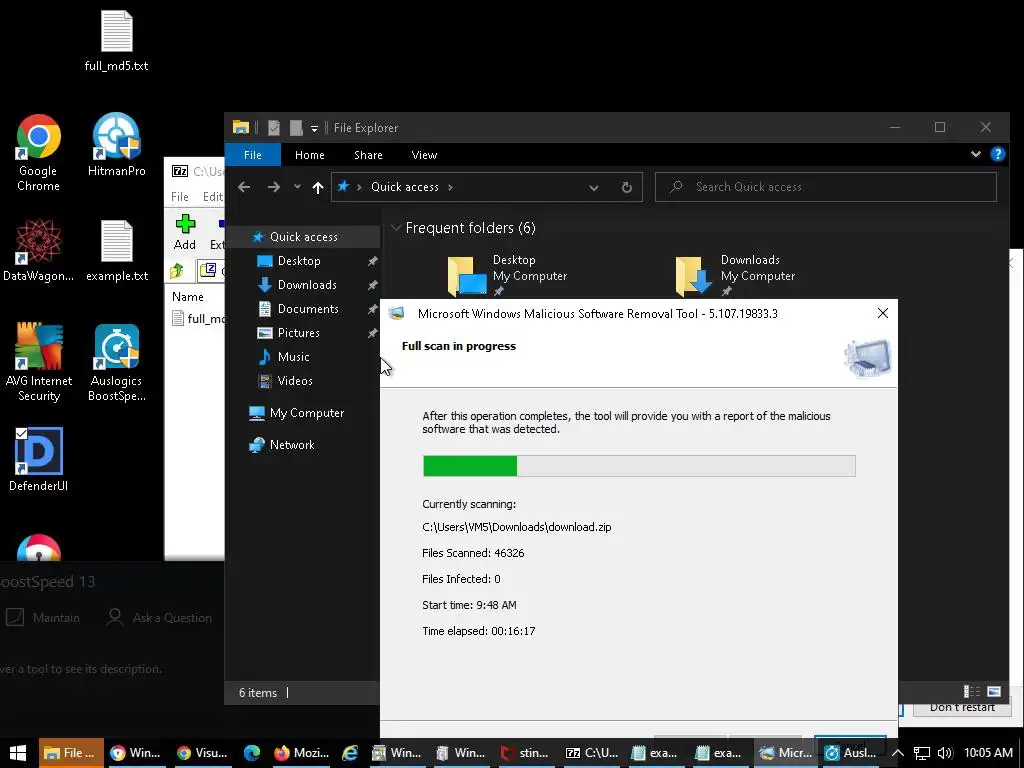Screen dimensions: 1024x768
Task: Switch to Mozilla Firefox taskbar item
Action: (302, 753)
